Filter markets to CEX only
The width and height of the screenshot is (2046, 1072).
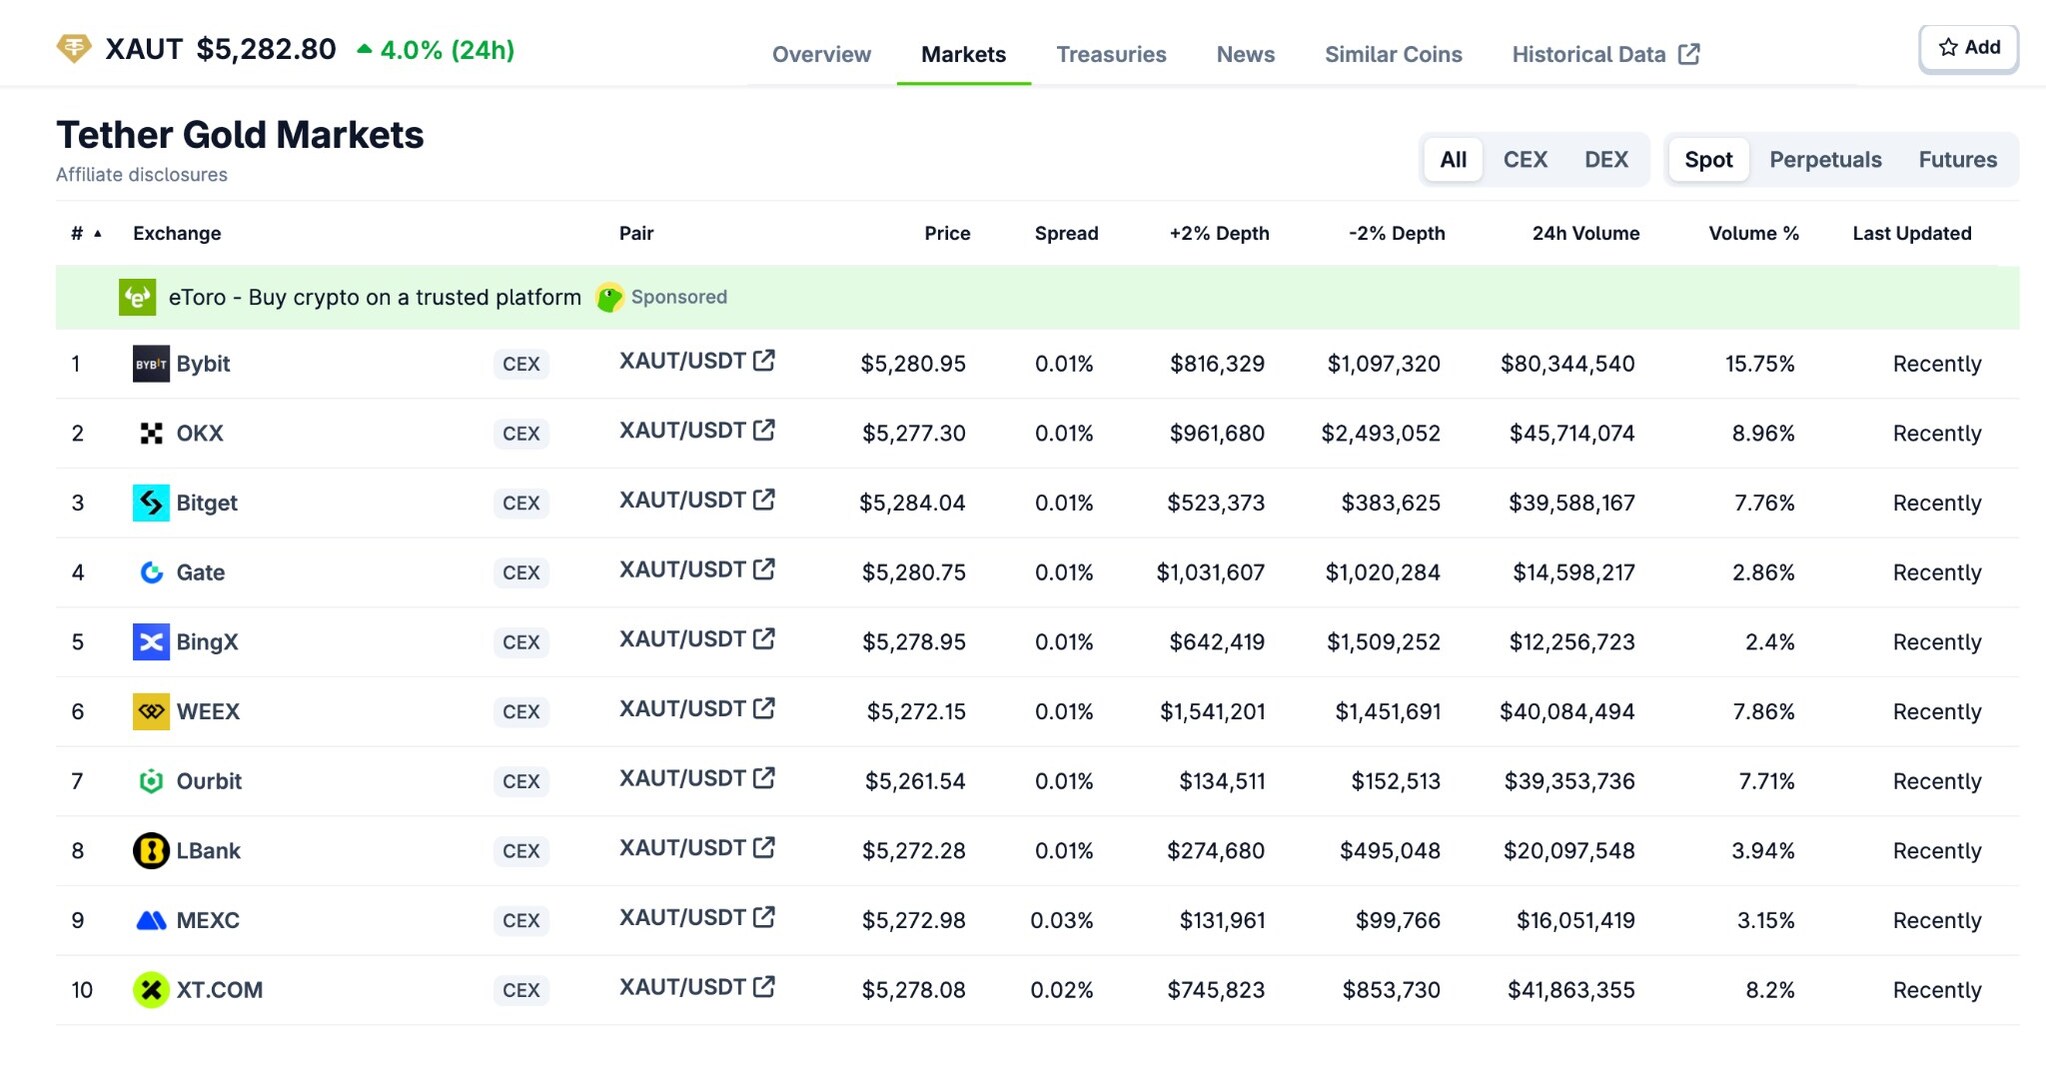click(1525, 159)
